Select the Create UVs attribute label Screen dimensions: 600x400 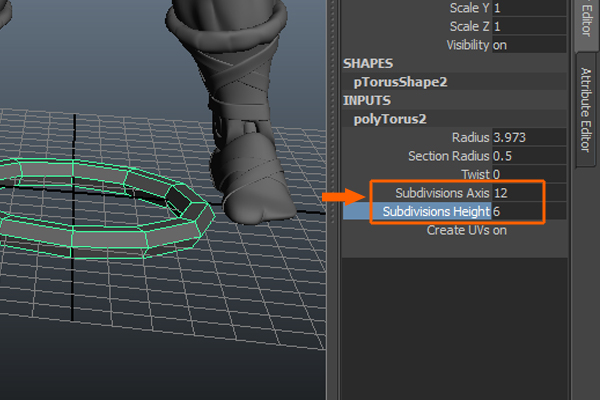(x=458, y=230)
